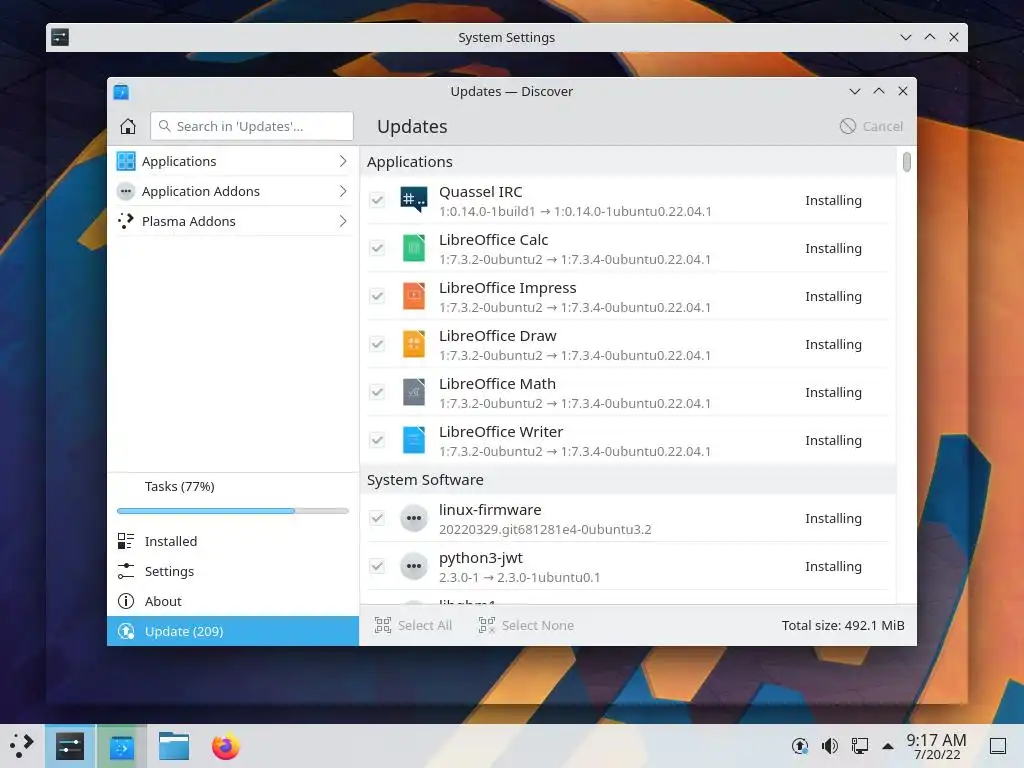1024x768 pixels.
Task: Open the updates notifier tray icon
Action: pos(799,746)
